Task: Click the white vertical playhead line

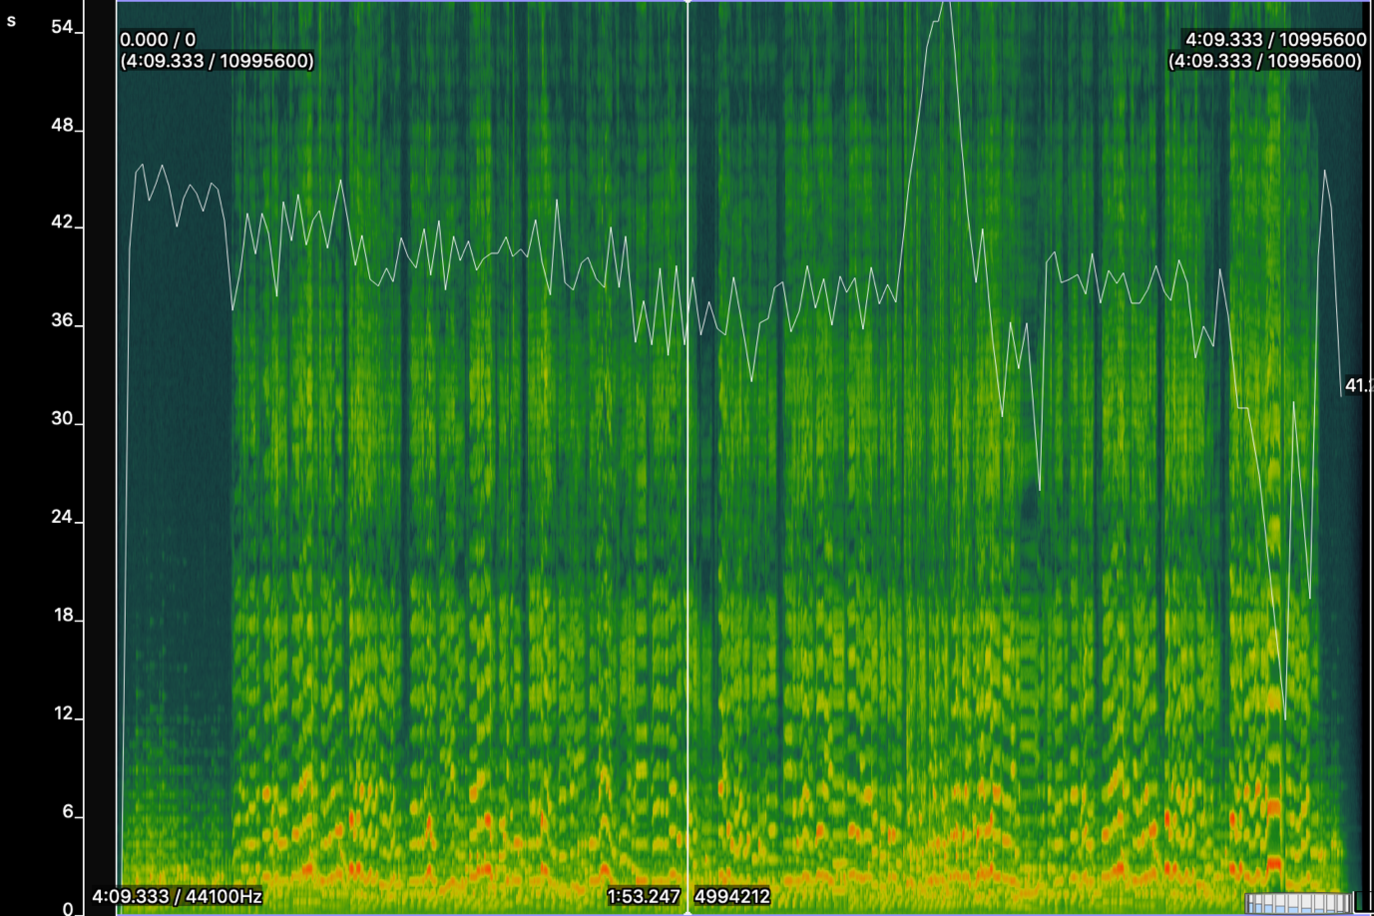Action: pos(687,450)
